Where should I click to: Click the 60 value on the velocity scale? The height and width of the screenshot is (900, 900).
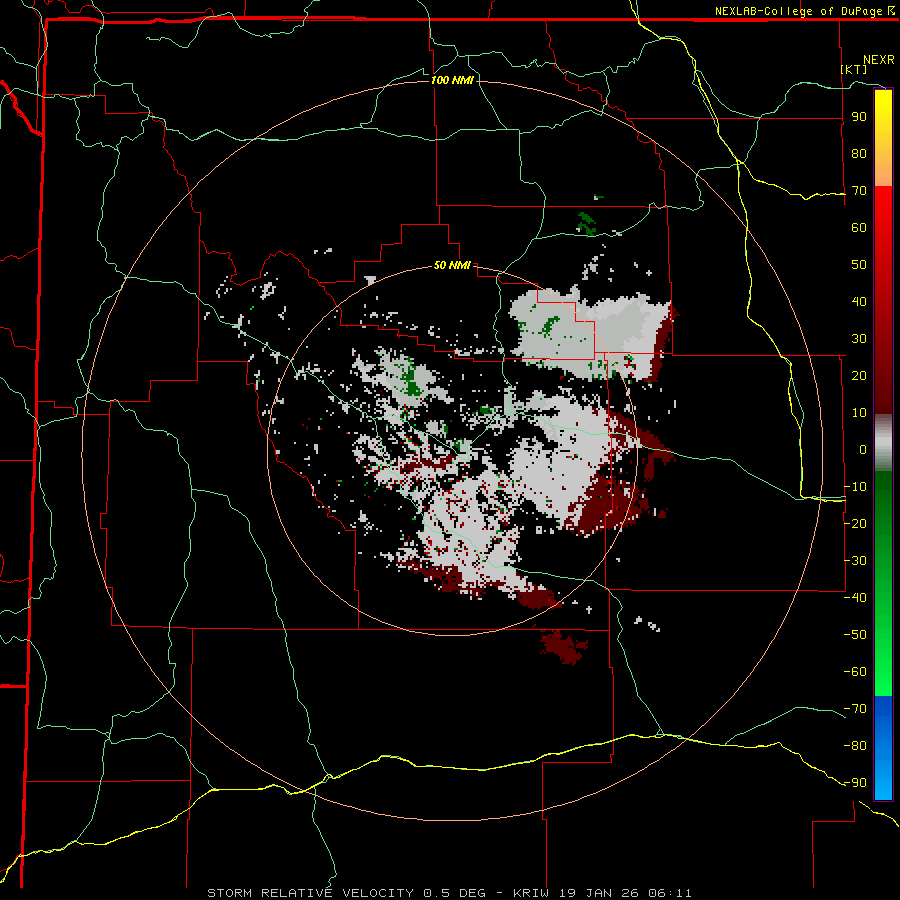(x=859, y=227)
